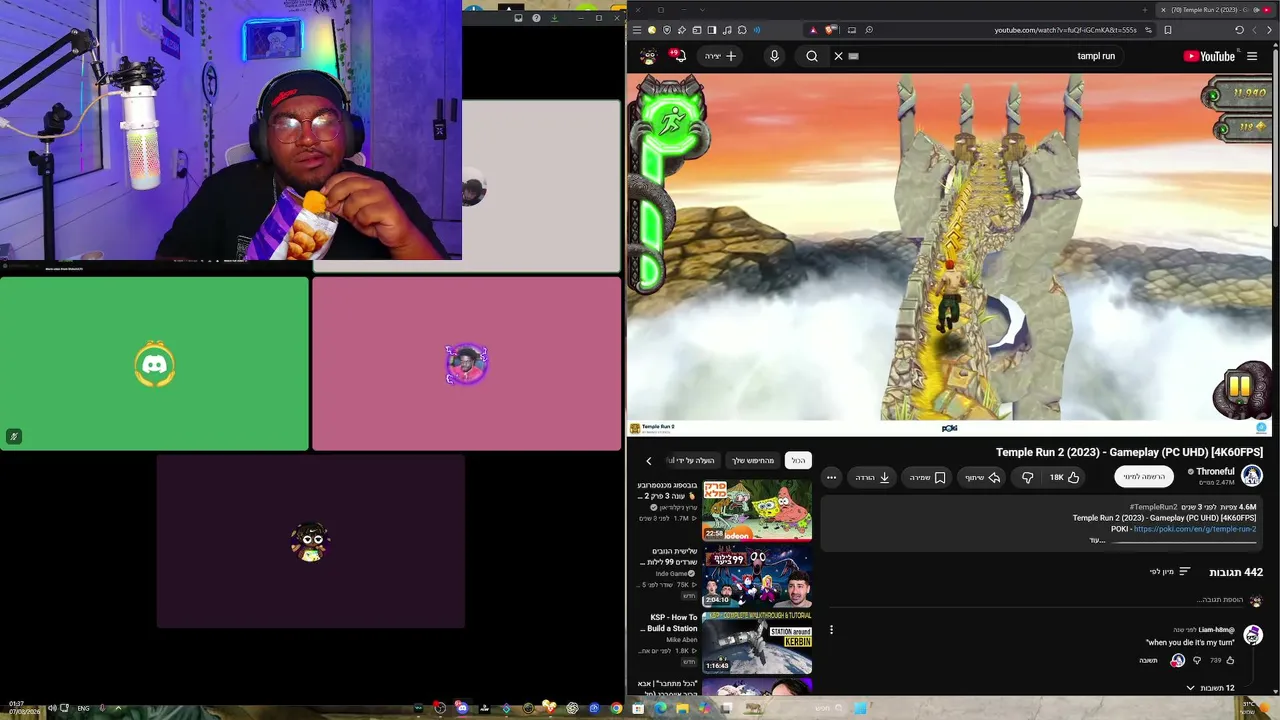Toggle the microphone mute icon in Discord

click(14, 436)
